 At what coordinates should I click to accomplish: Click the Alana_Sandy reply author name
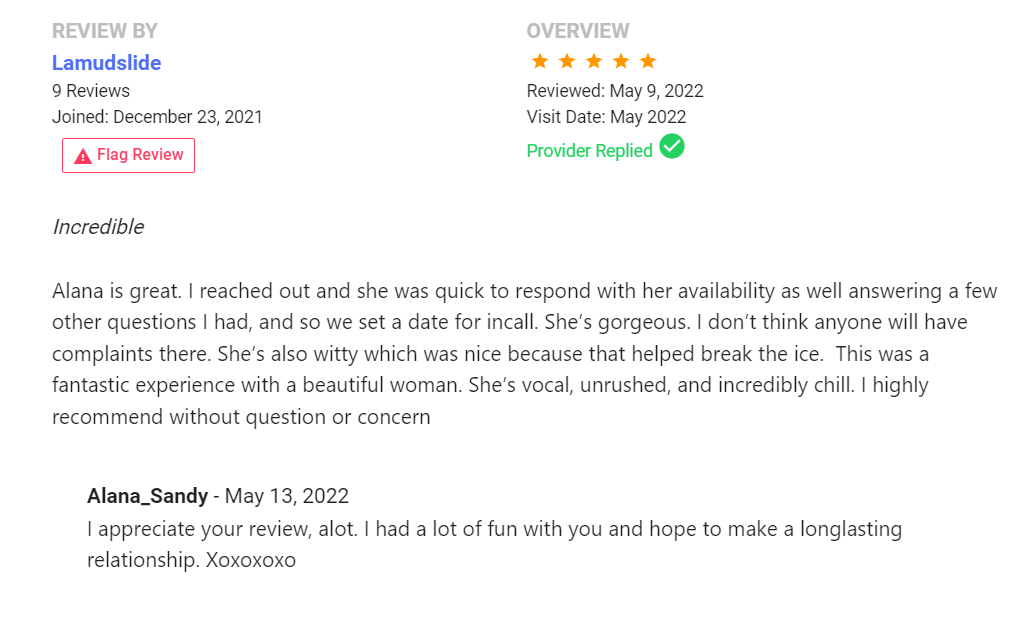coord(147,496)
